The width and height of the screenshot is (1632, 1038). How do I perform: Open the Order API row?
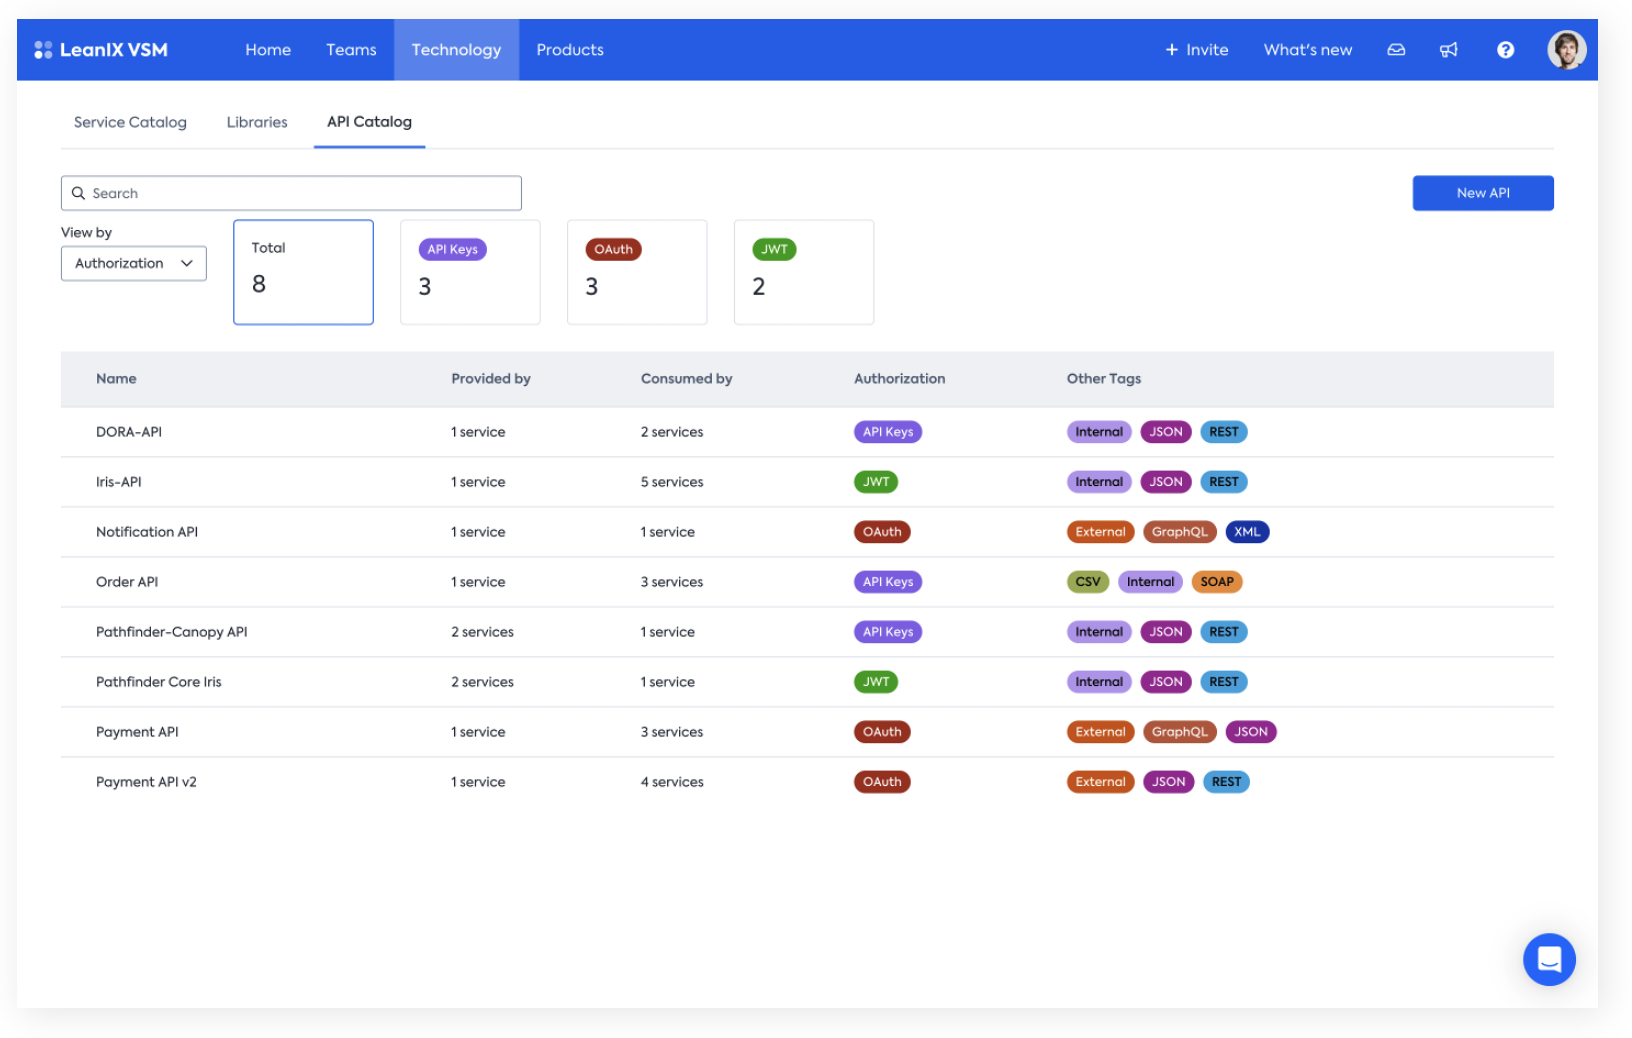click(x=807, y=582)
